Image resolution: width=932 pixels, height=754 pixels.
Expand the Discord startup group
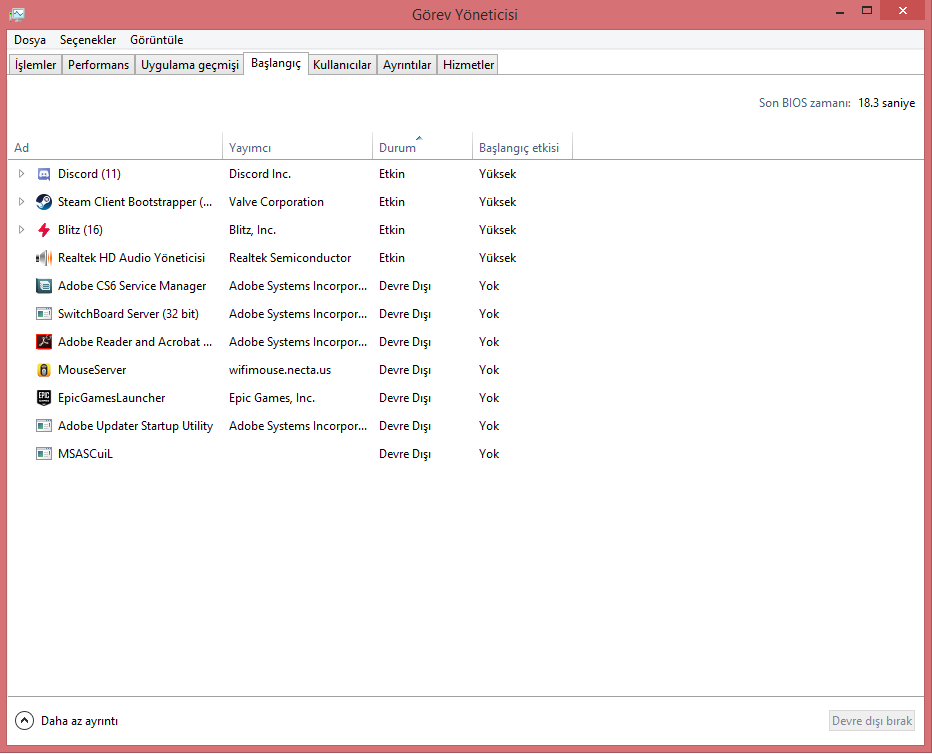point(21,174)
